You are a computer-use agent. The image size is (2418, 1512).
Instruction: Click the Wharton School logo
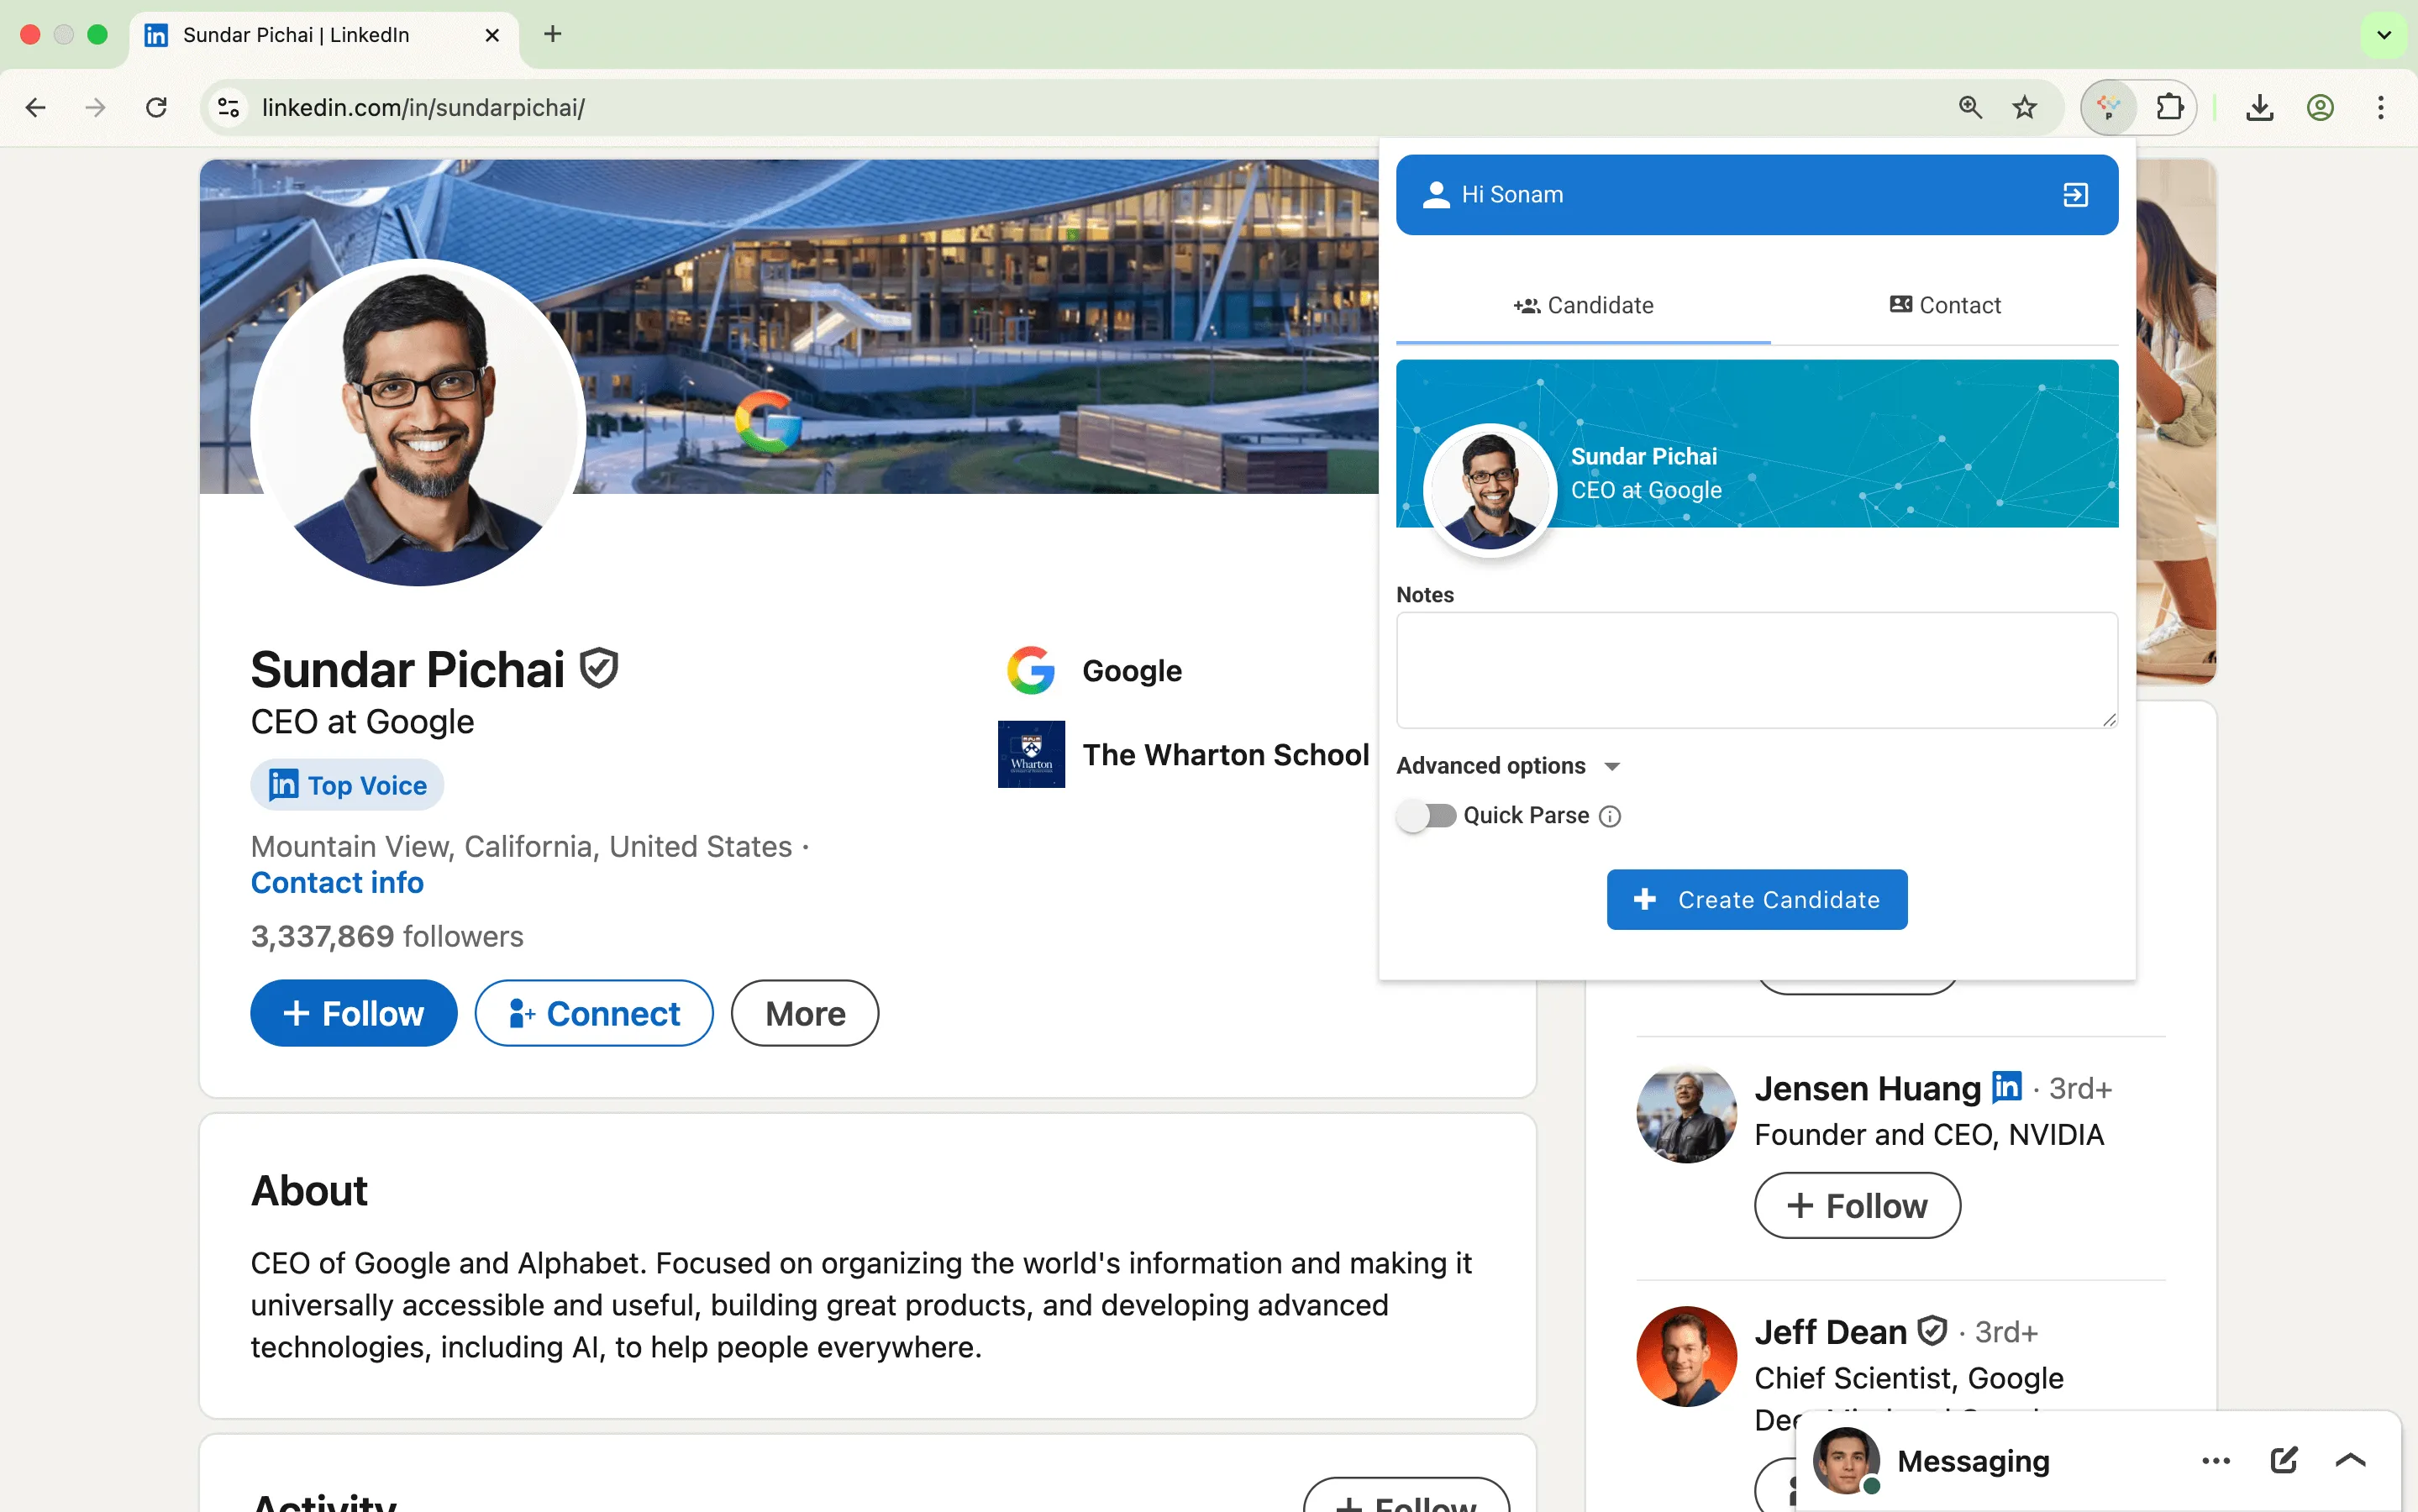point(1031,754)
